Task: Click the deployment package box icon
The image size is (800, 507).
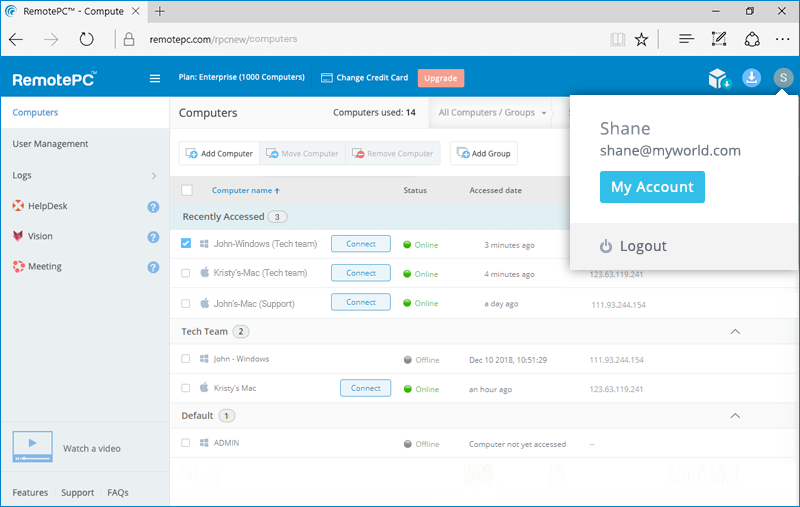Action: (x=717, y=78)
